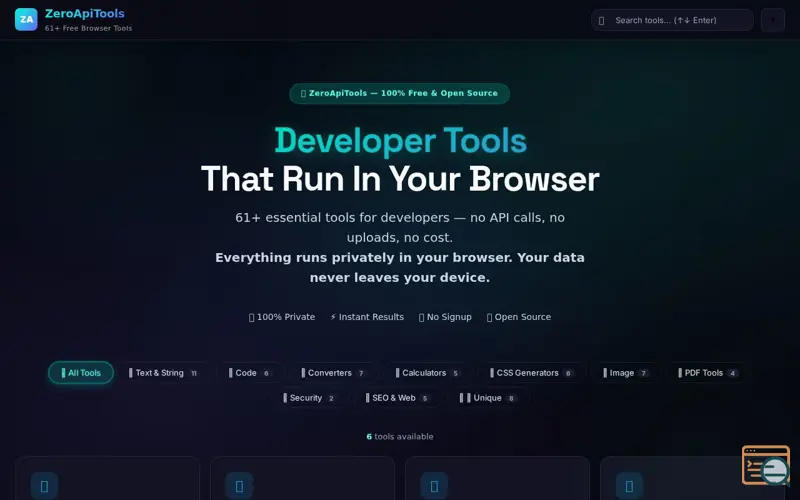Switch to Converters category

click(x=333, y=373)
